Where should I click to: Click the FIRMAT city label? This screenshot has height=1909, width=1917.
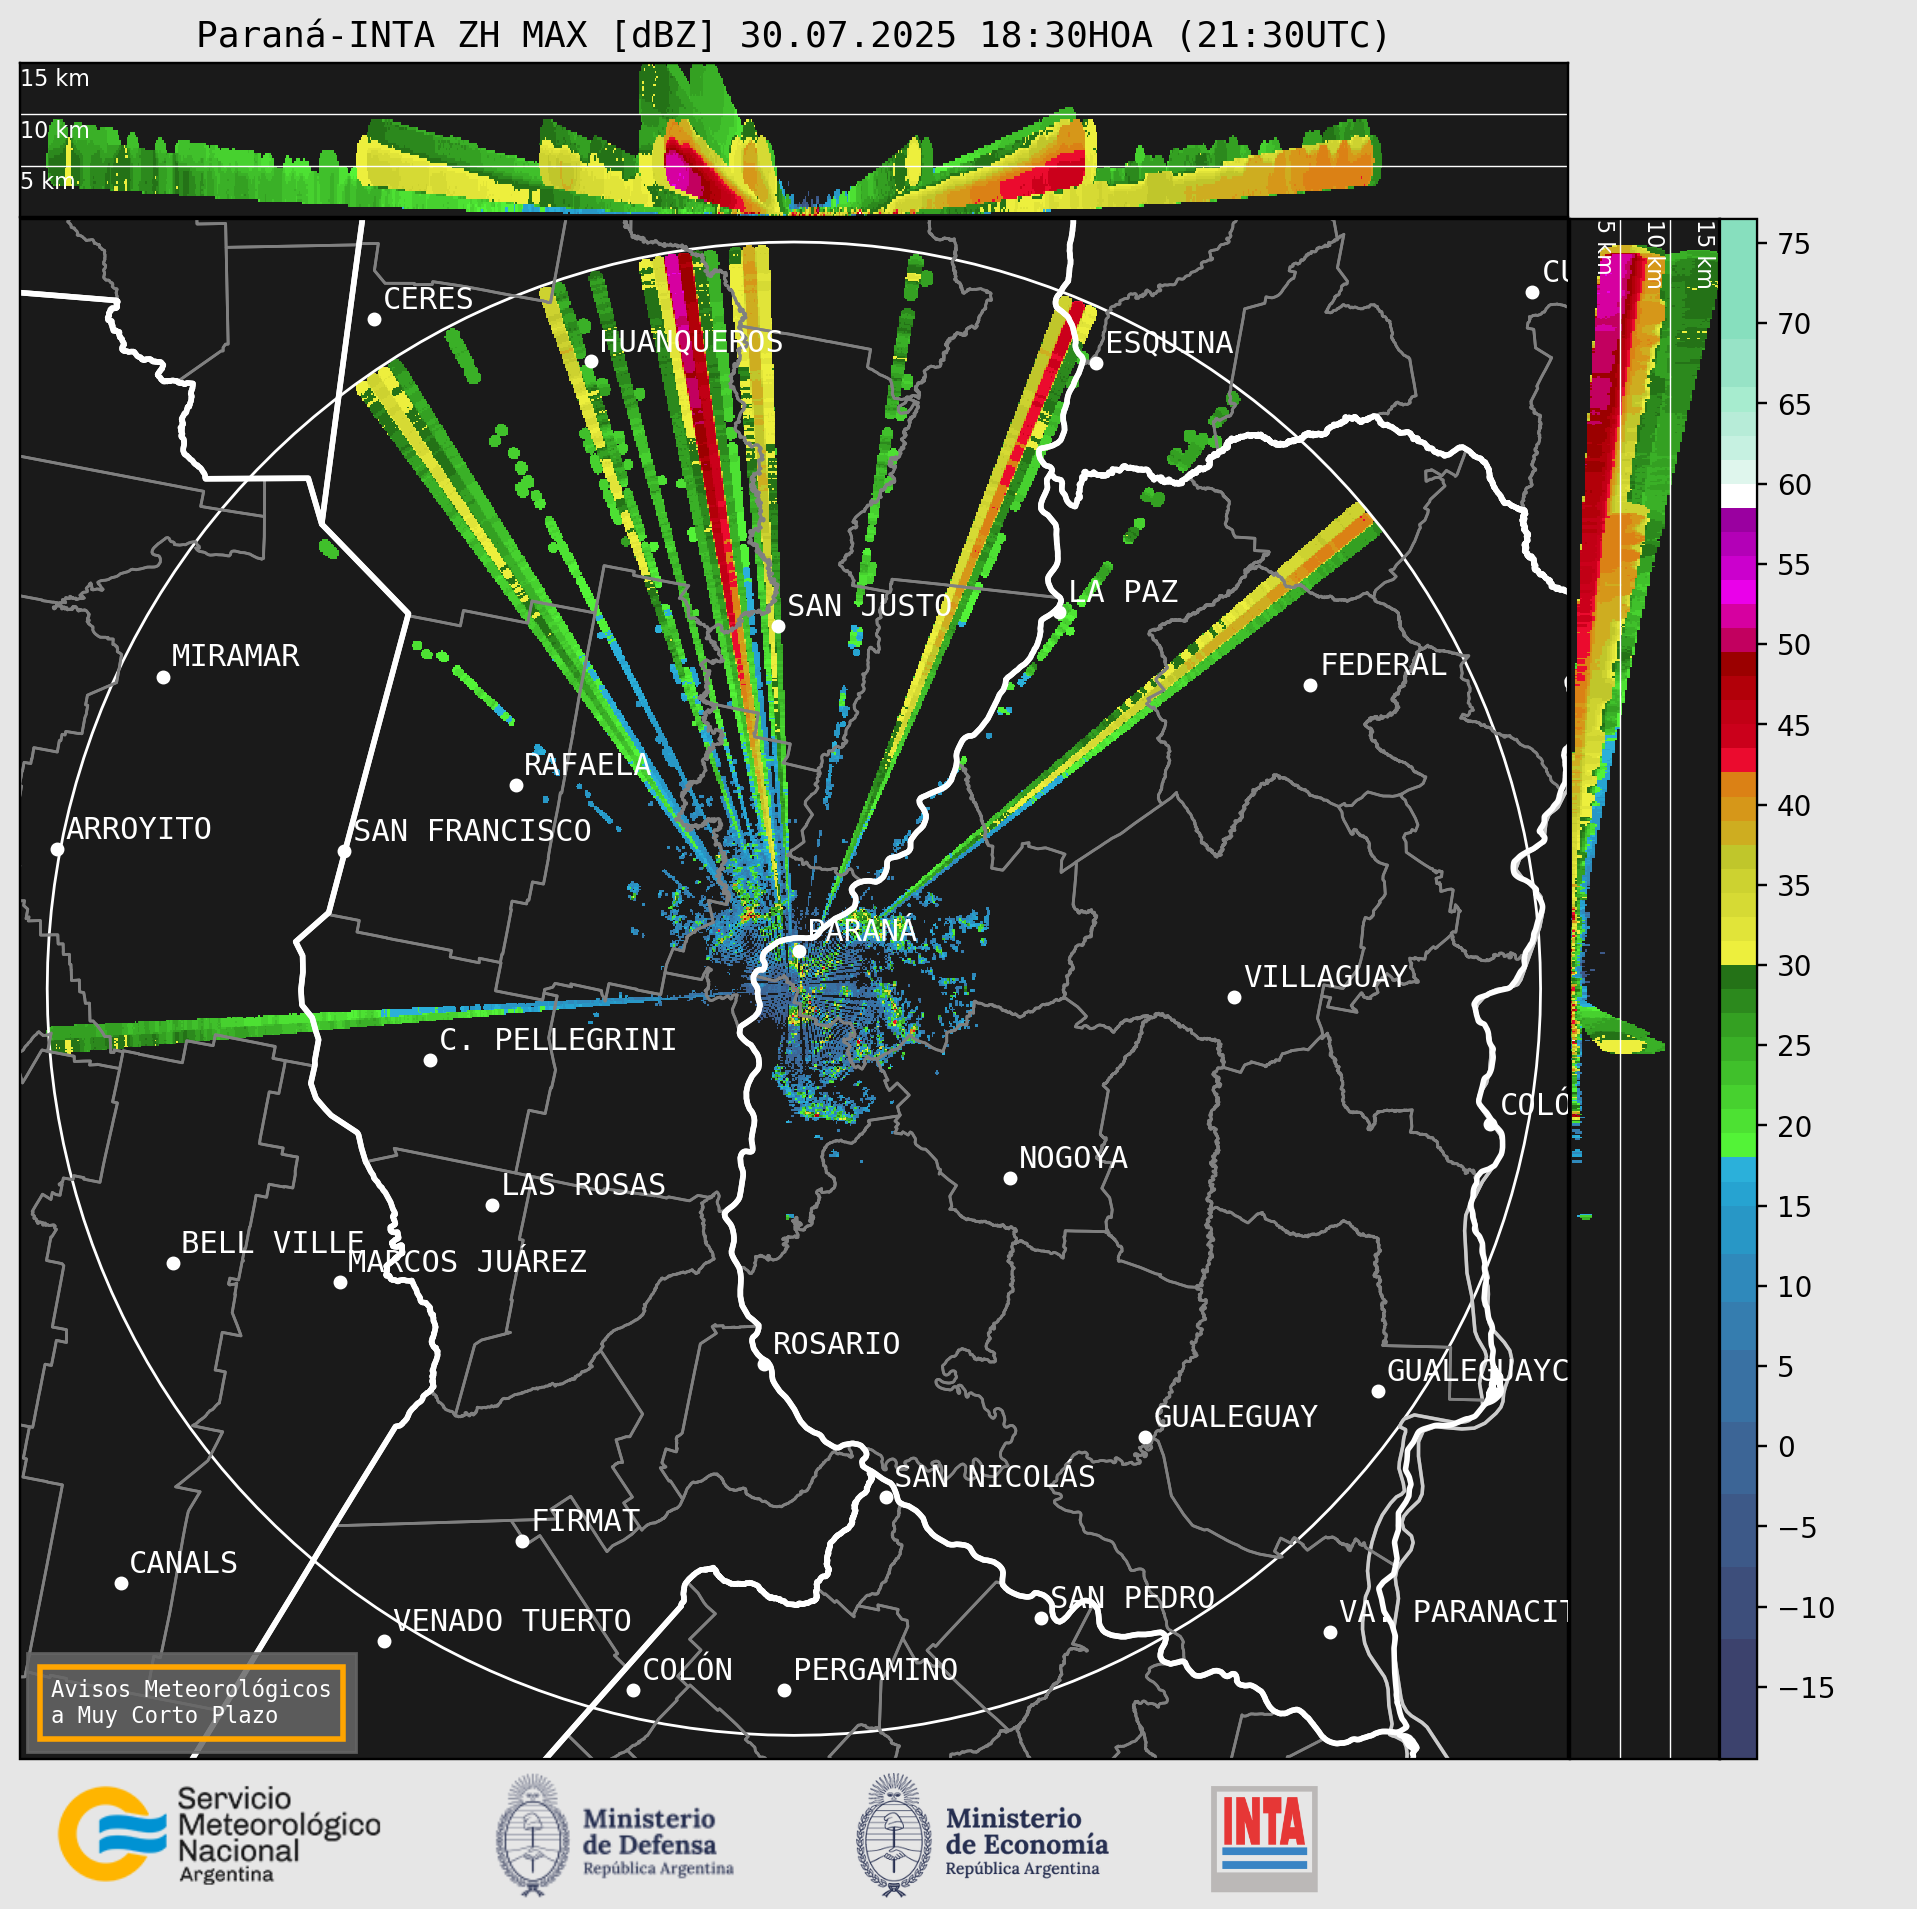tap(586, 1521)
